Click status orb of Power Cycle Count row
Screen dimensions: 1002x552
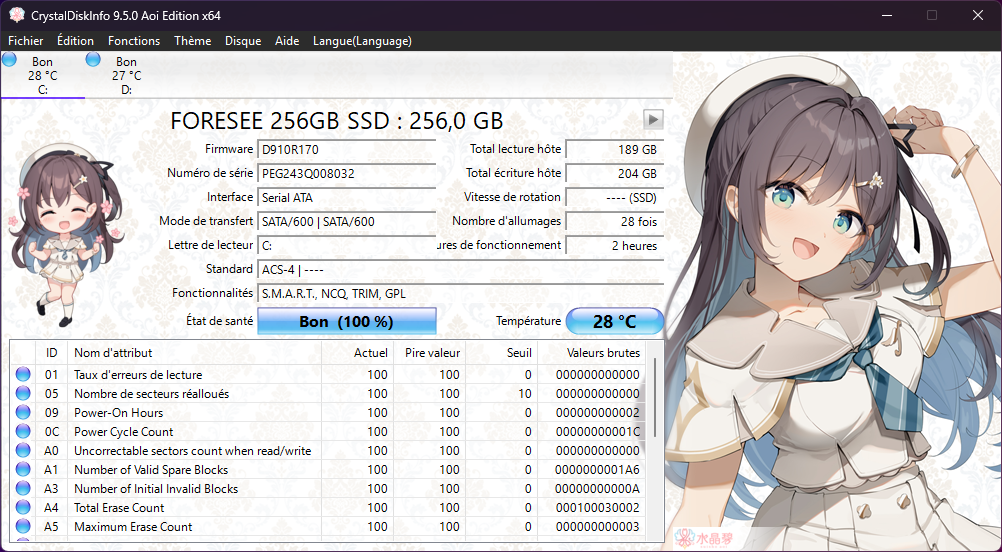tap(23, 431)
